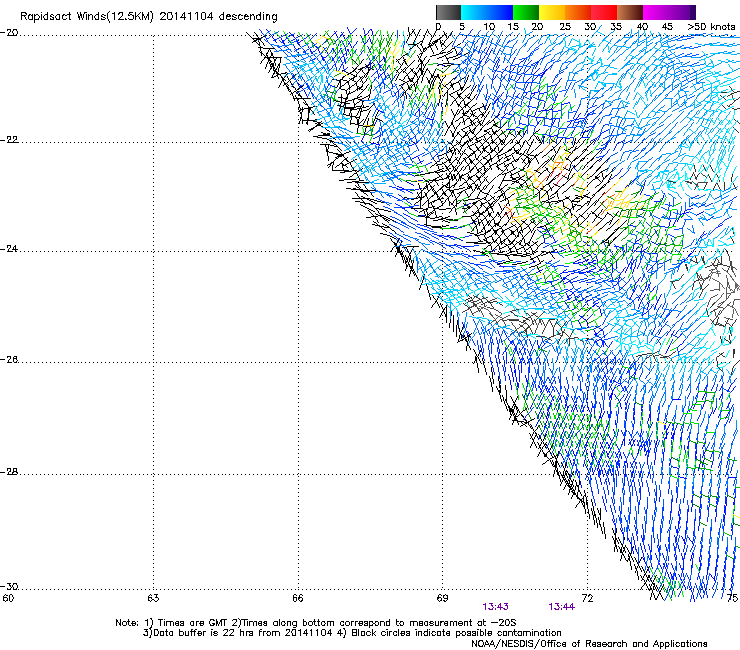Click the purple 13:44 time stamp
The height and width of the screenshot is (650, 740).
(x=562, y=607)
